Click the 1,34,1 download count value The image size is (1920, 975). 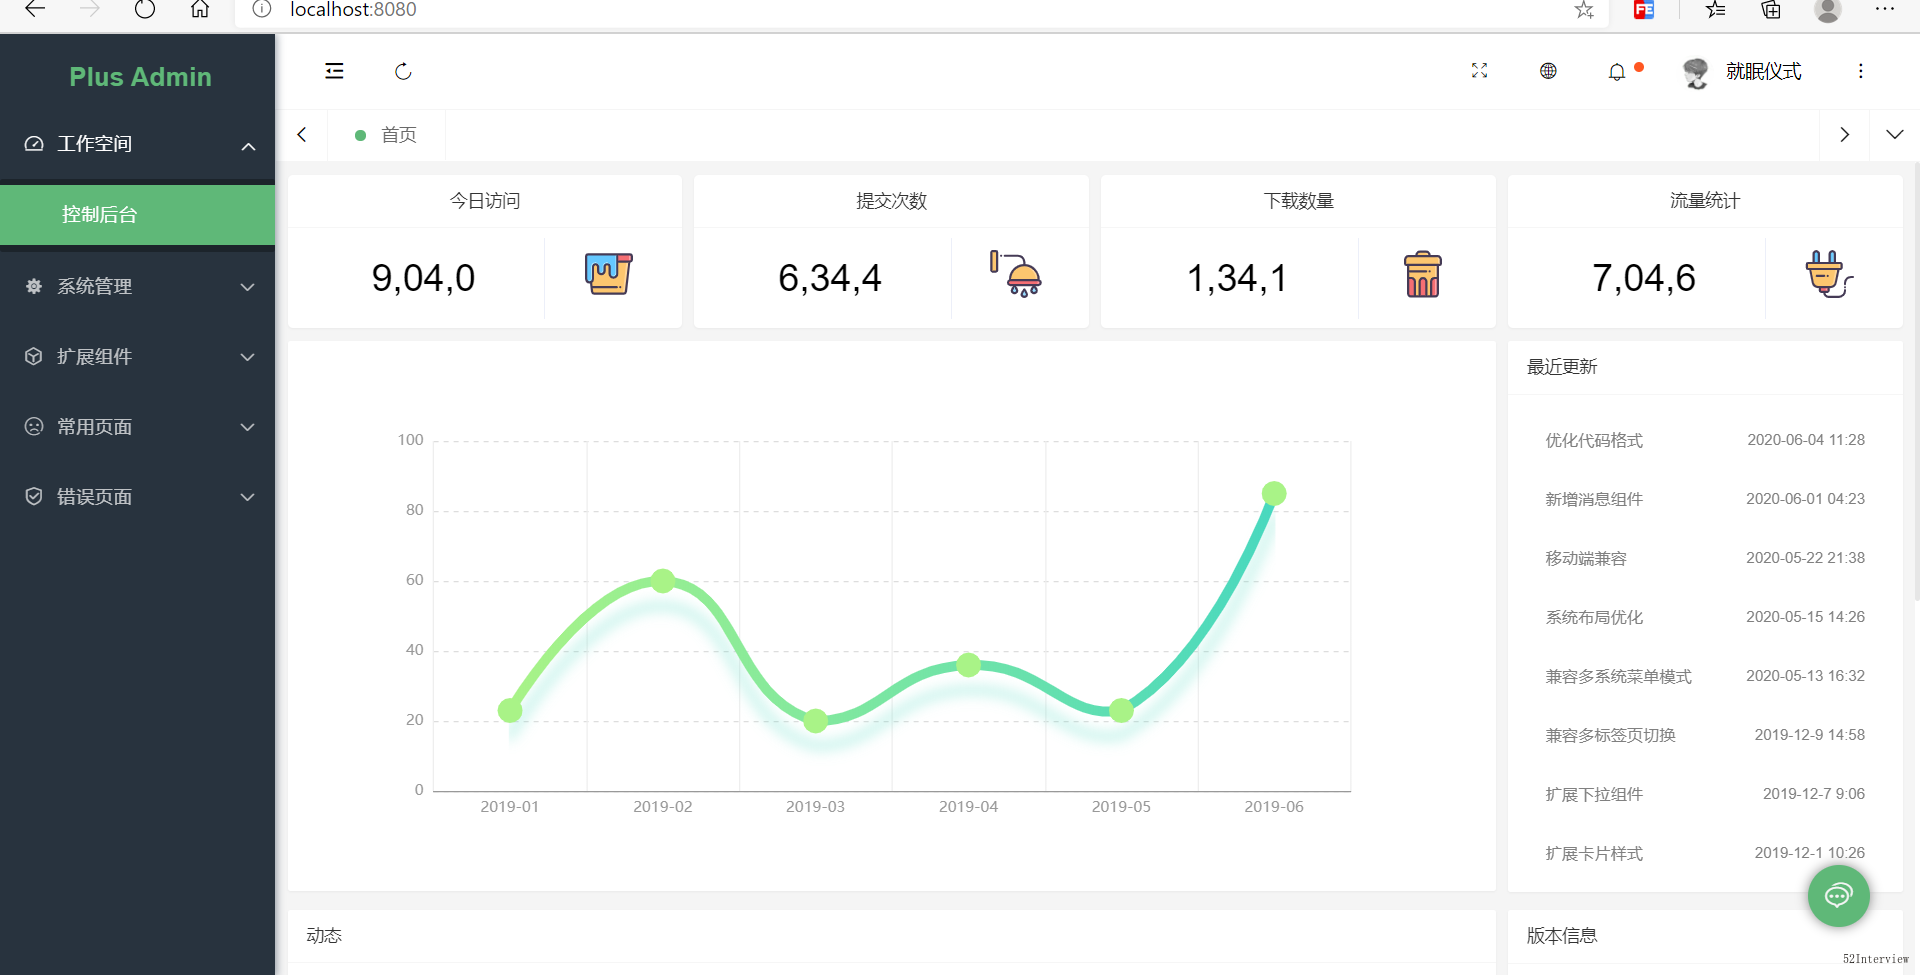point(1237,278)
